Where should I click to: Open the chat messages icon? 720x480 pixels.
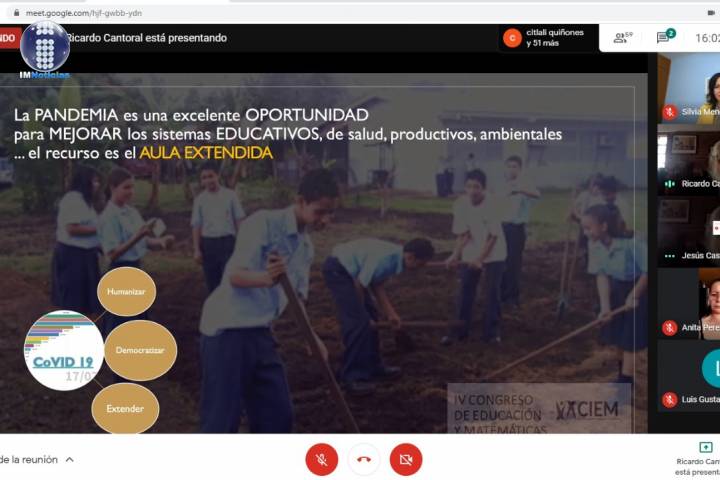coord(664,38)
